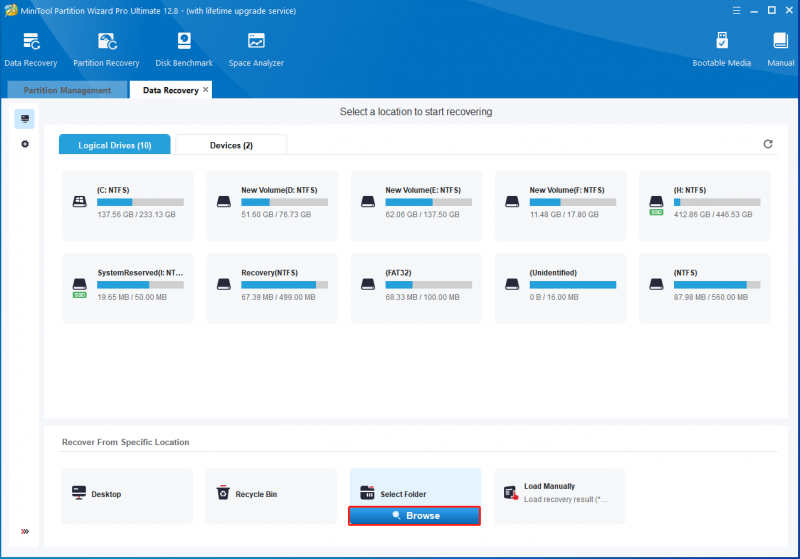Screen dimensions: 800x559
Task: Click the Load Manually option
Action: [560, 496]
